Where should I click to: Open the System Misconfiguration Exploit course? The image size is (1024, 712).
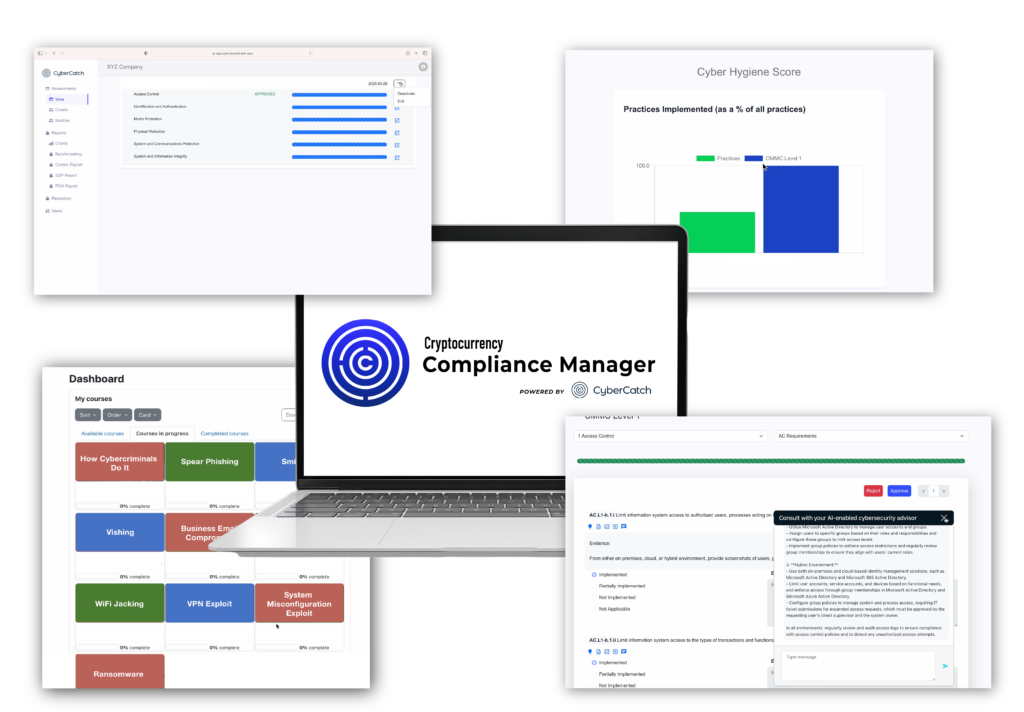click(299, 603)
